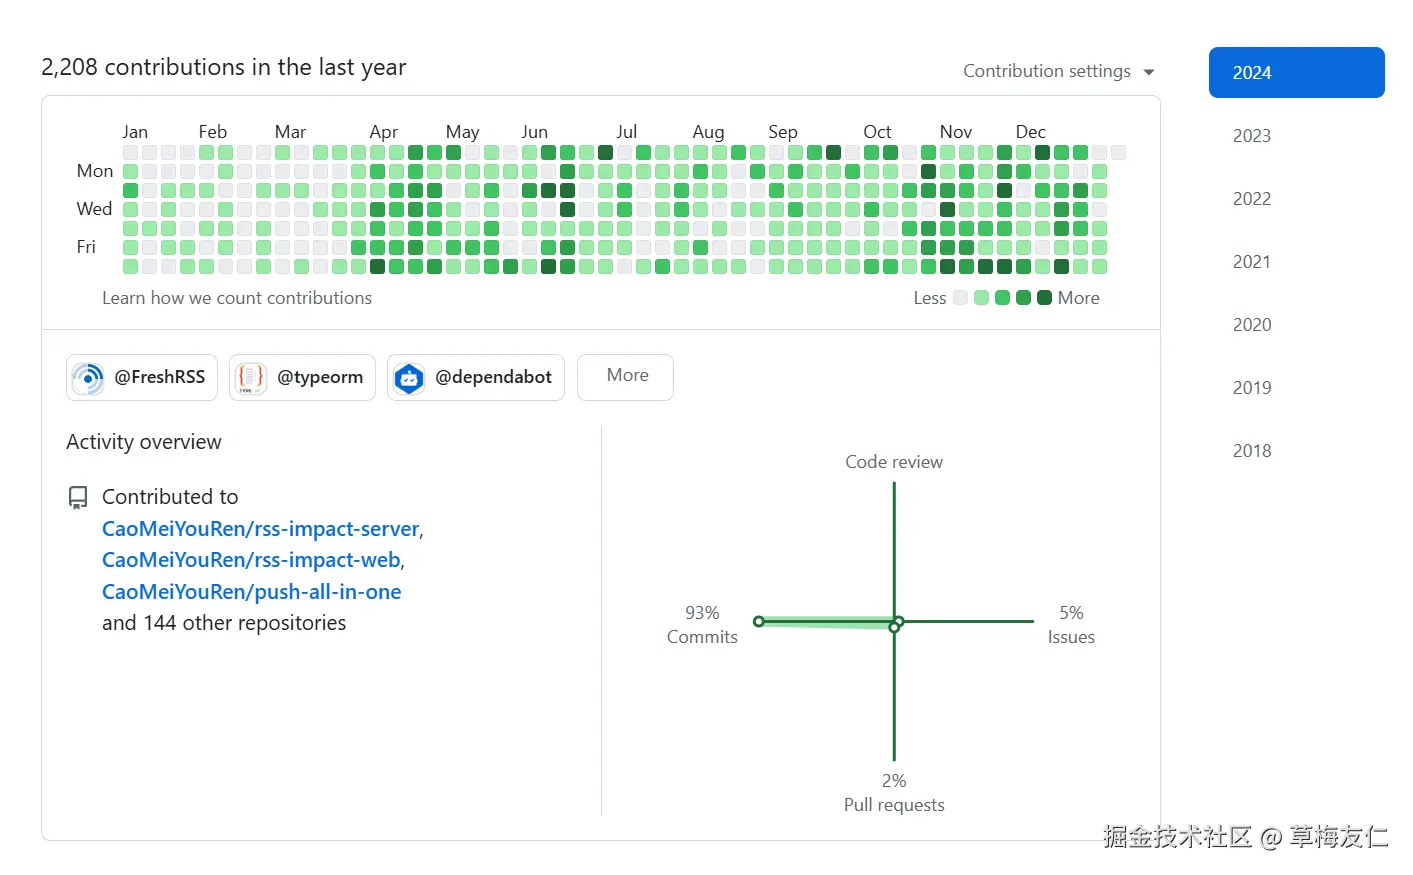Open the CaoMeiYouRen/push-all-in-one repository link
The width and height of the screenshot is (1413, 875).
(251, 592)
